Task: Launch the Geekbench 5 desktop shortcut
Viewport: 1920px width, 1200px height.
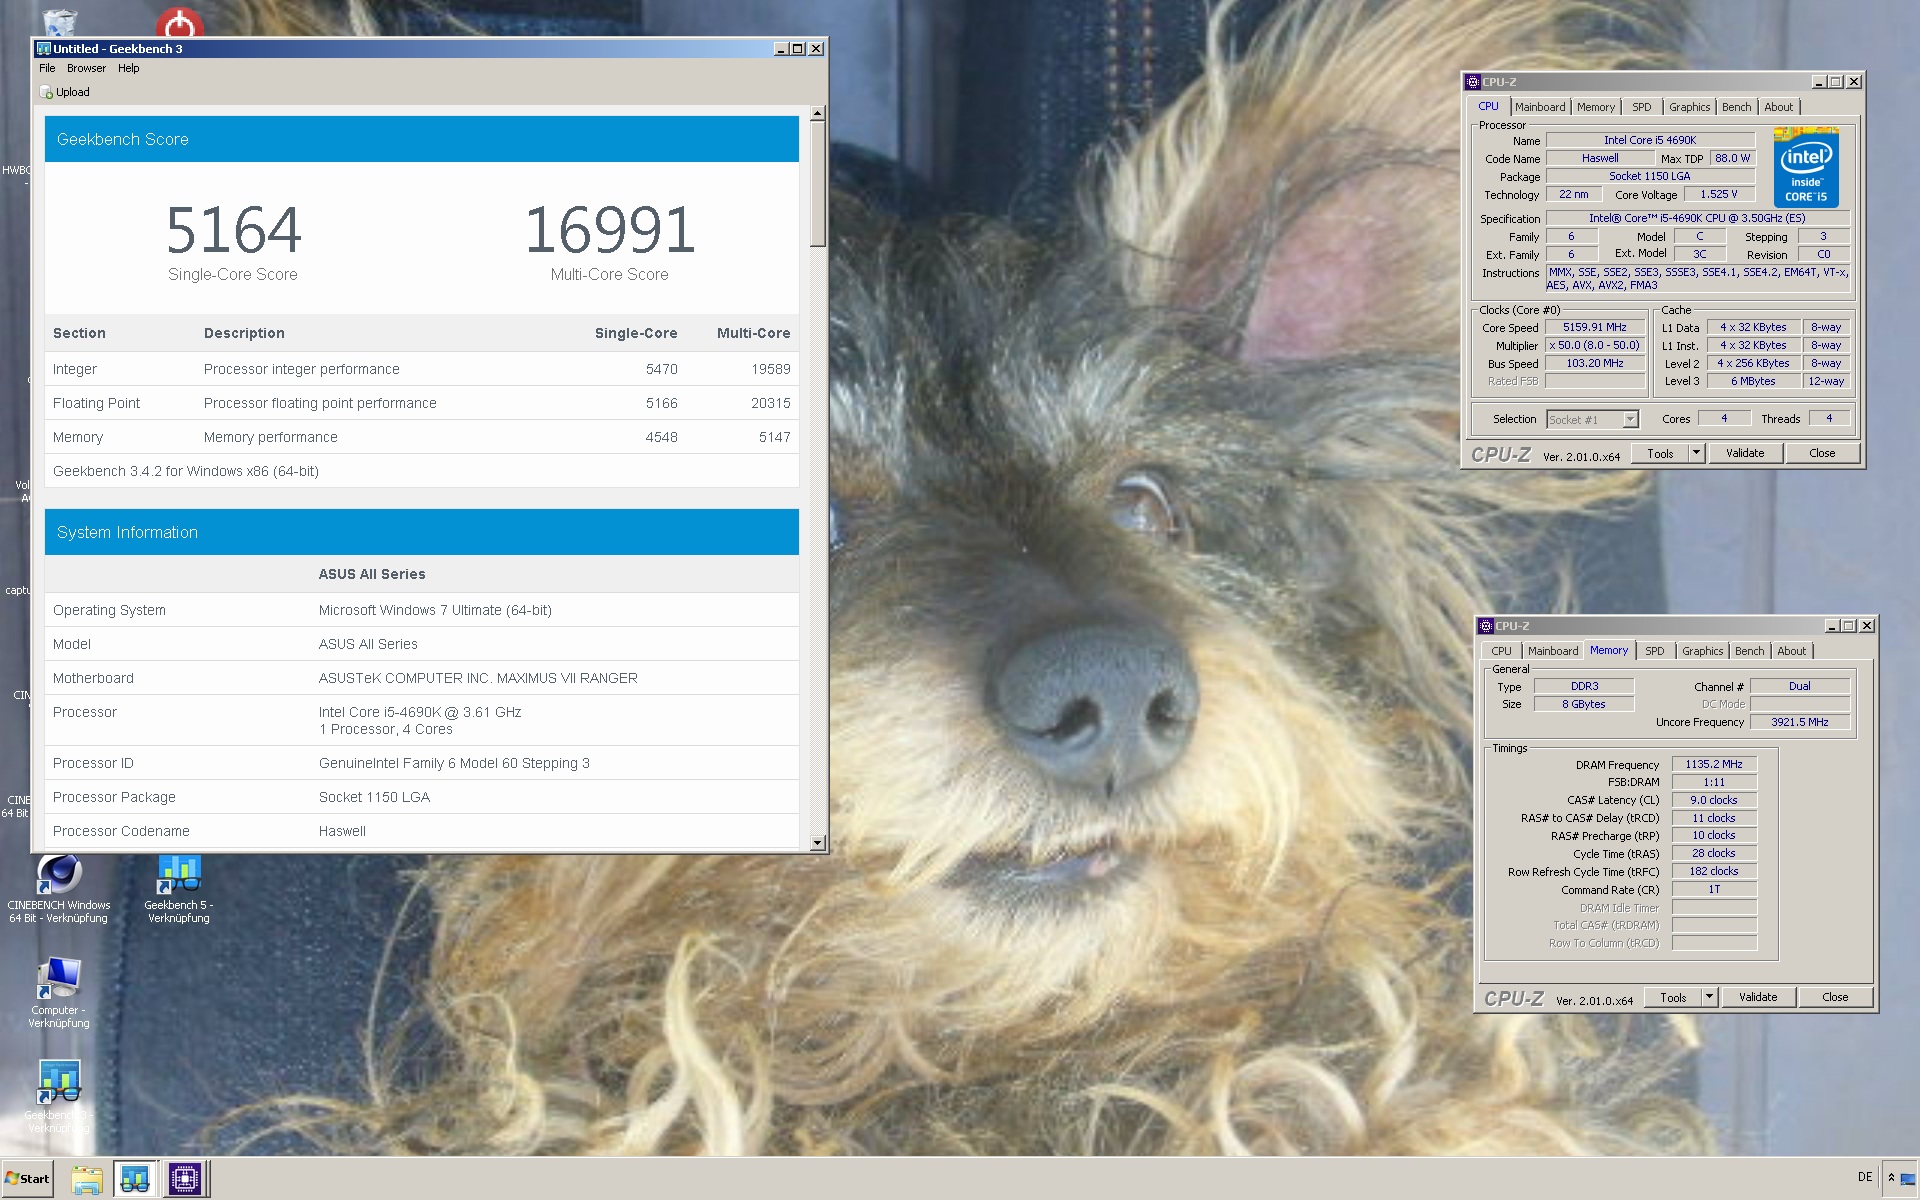Action: 179,888
